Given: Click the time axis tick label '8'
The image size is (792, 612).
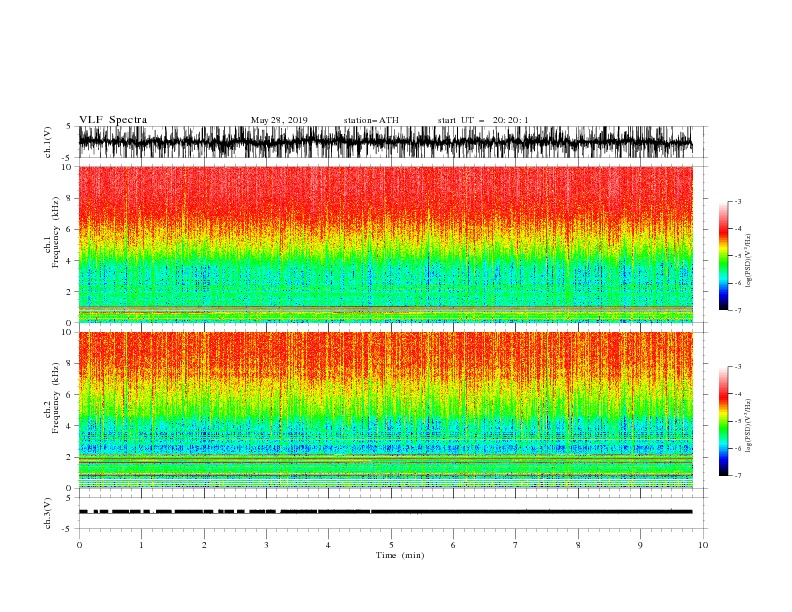Looking at the screenshot, I should coord(578,545).
